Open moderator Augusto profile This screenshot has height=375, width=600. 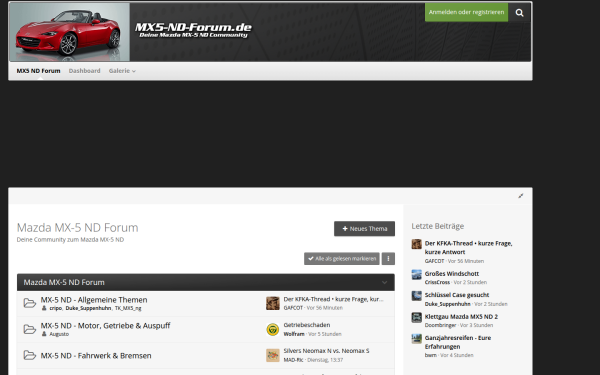(x=59, y=334)
